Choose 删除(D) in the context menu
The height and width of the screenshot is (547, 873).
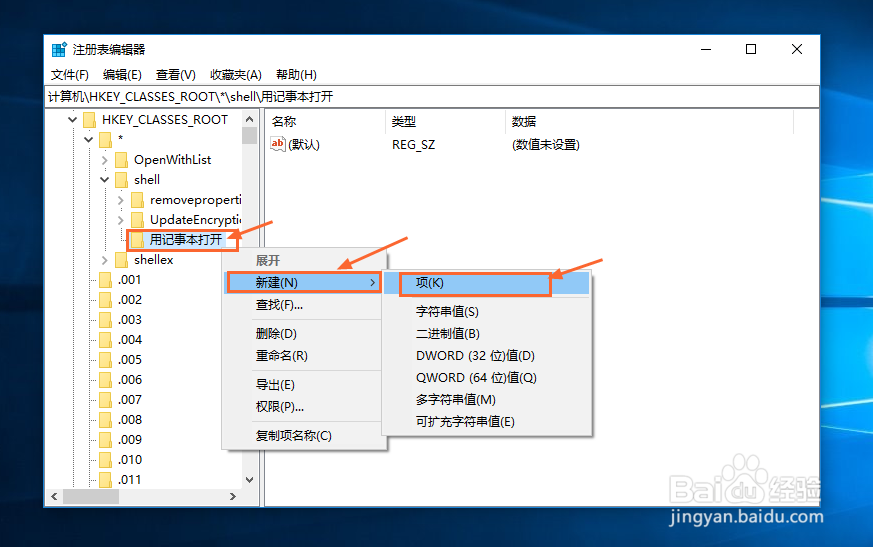click(304, 334)
